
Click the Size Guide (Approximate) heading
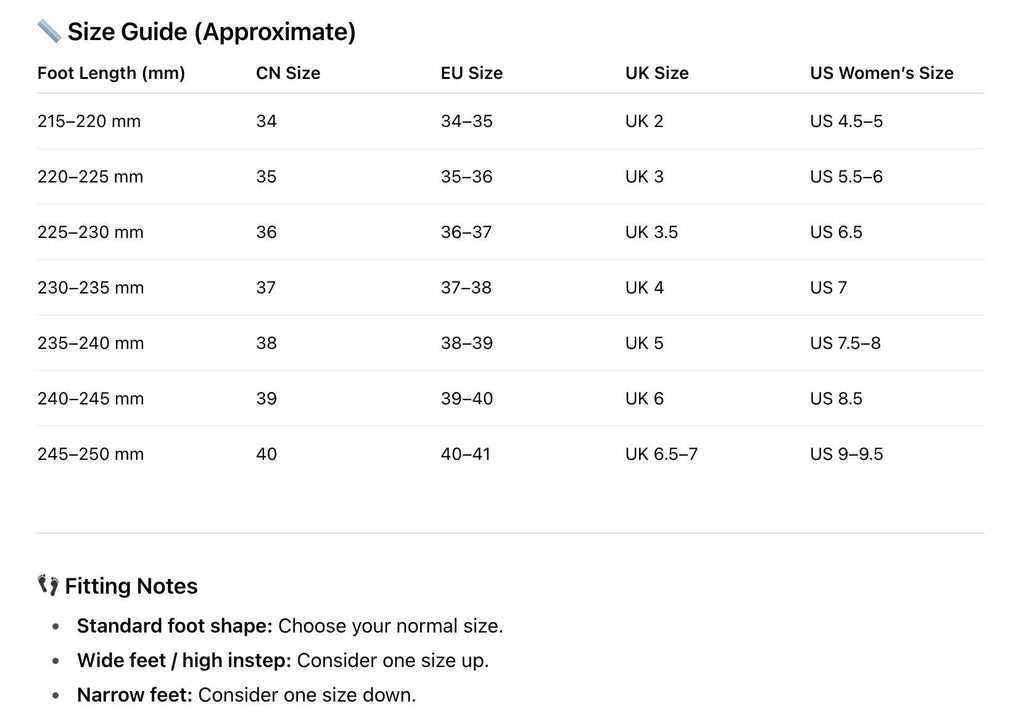click(x=211, y=32)
